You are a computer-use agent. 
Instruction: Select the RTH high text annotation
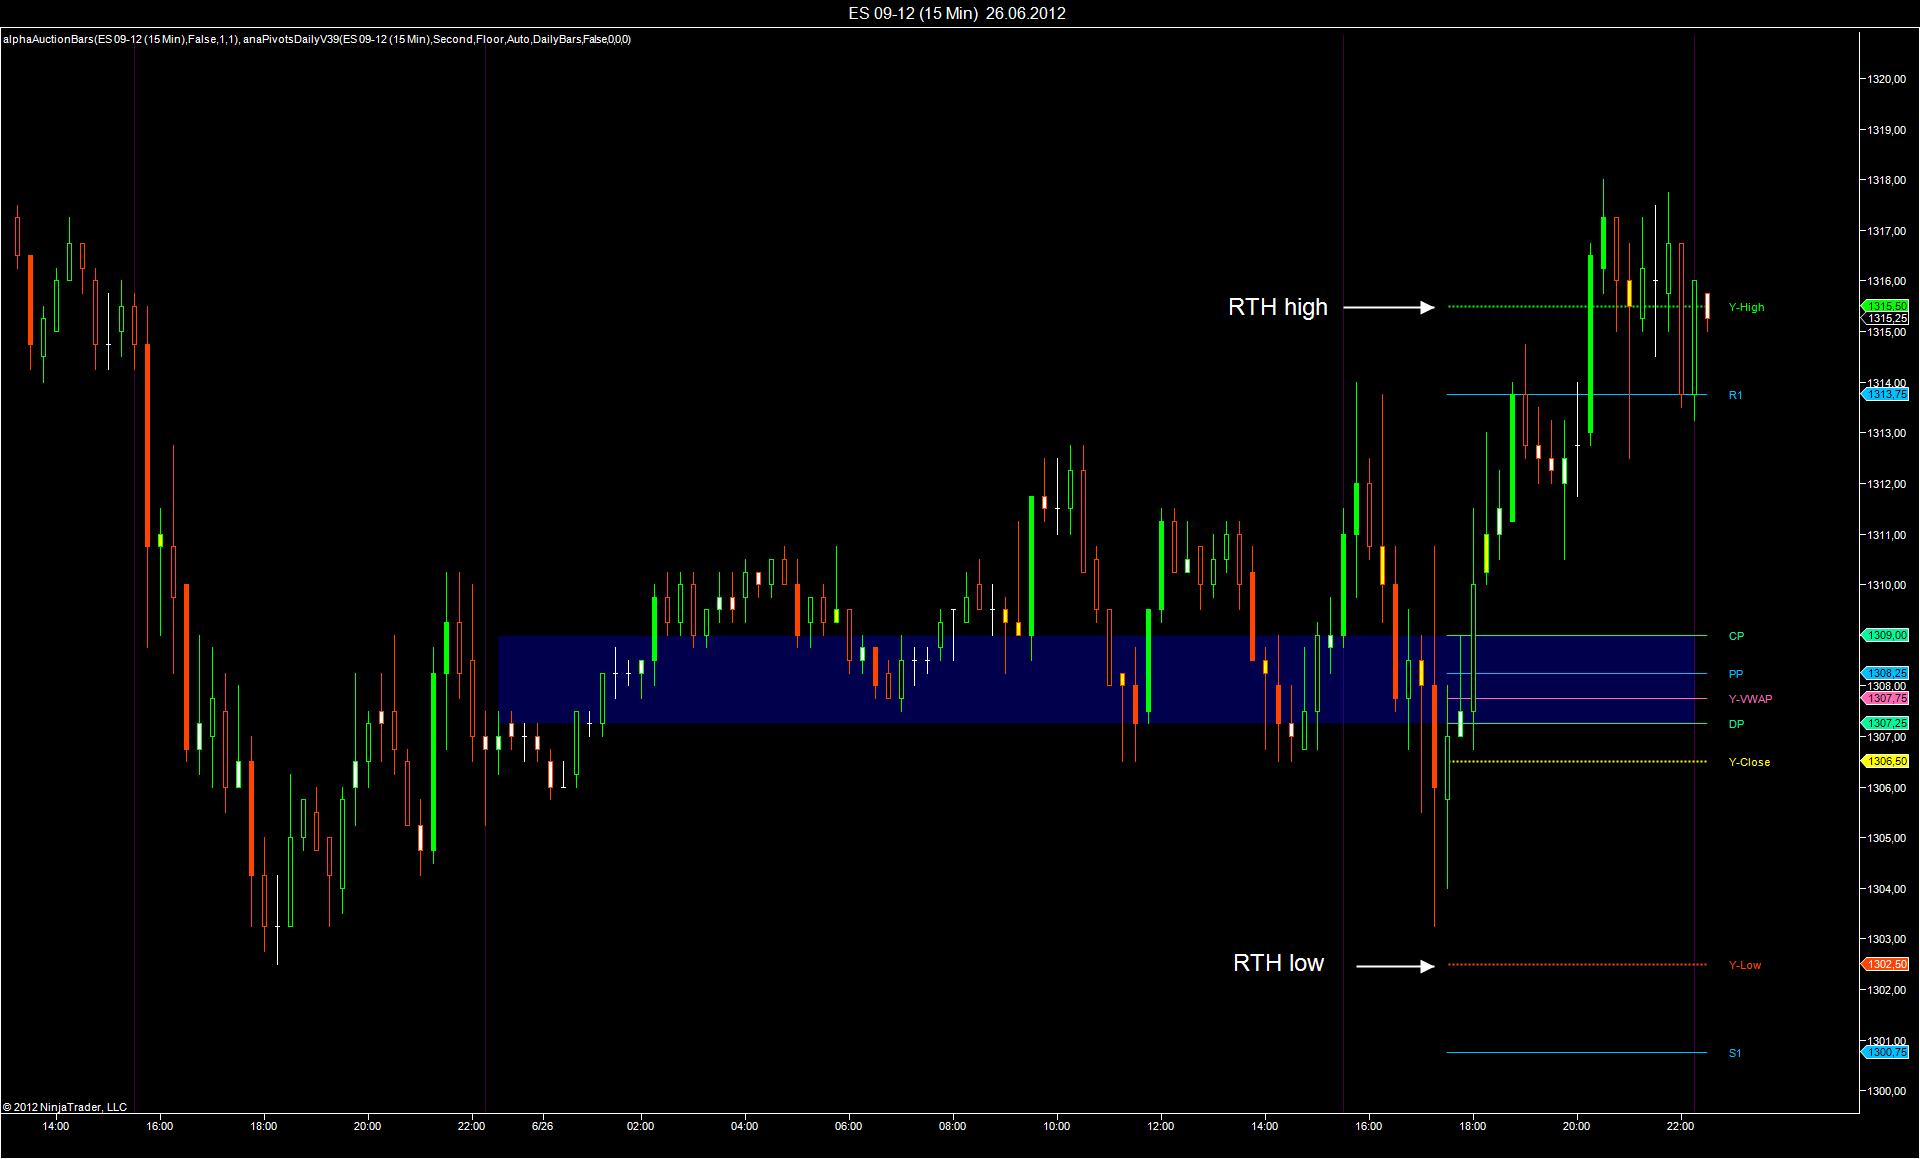[x=1277, y=308]
